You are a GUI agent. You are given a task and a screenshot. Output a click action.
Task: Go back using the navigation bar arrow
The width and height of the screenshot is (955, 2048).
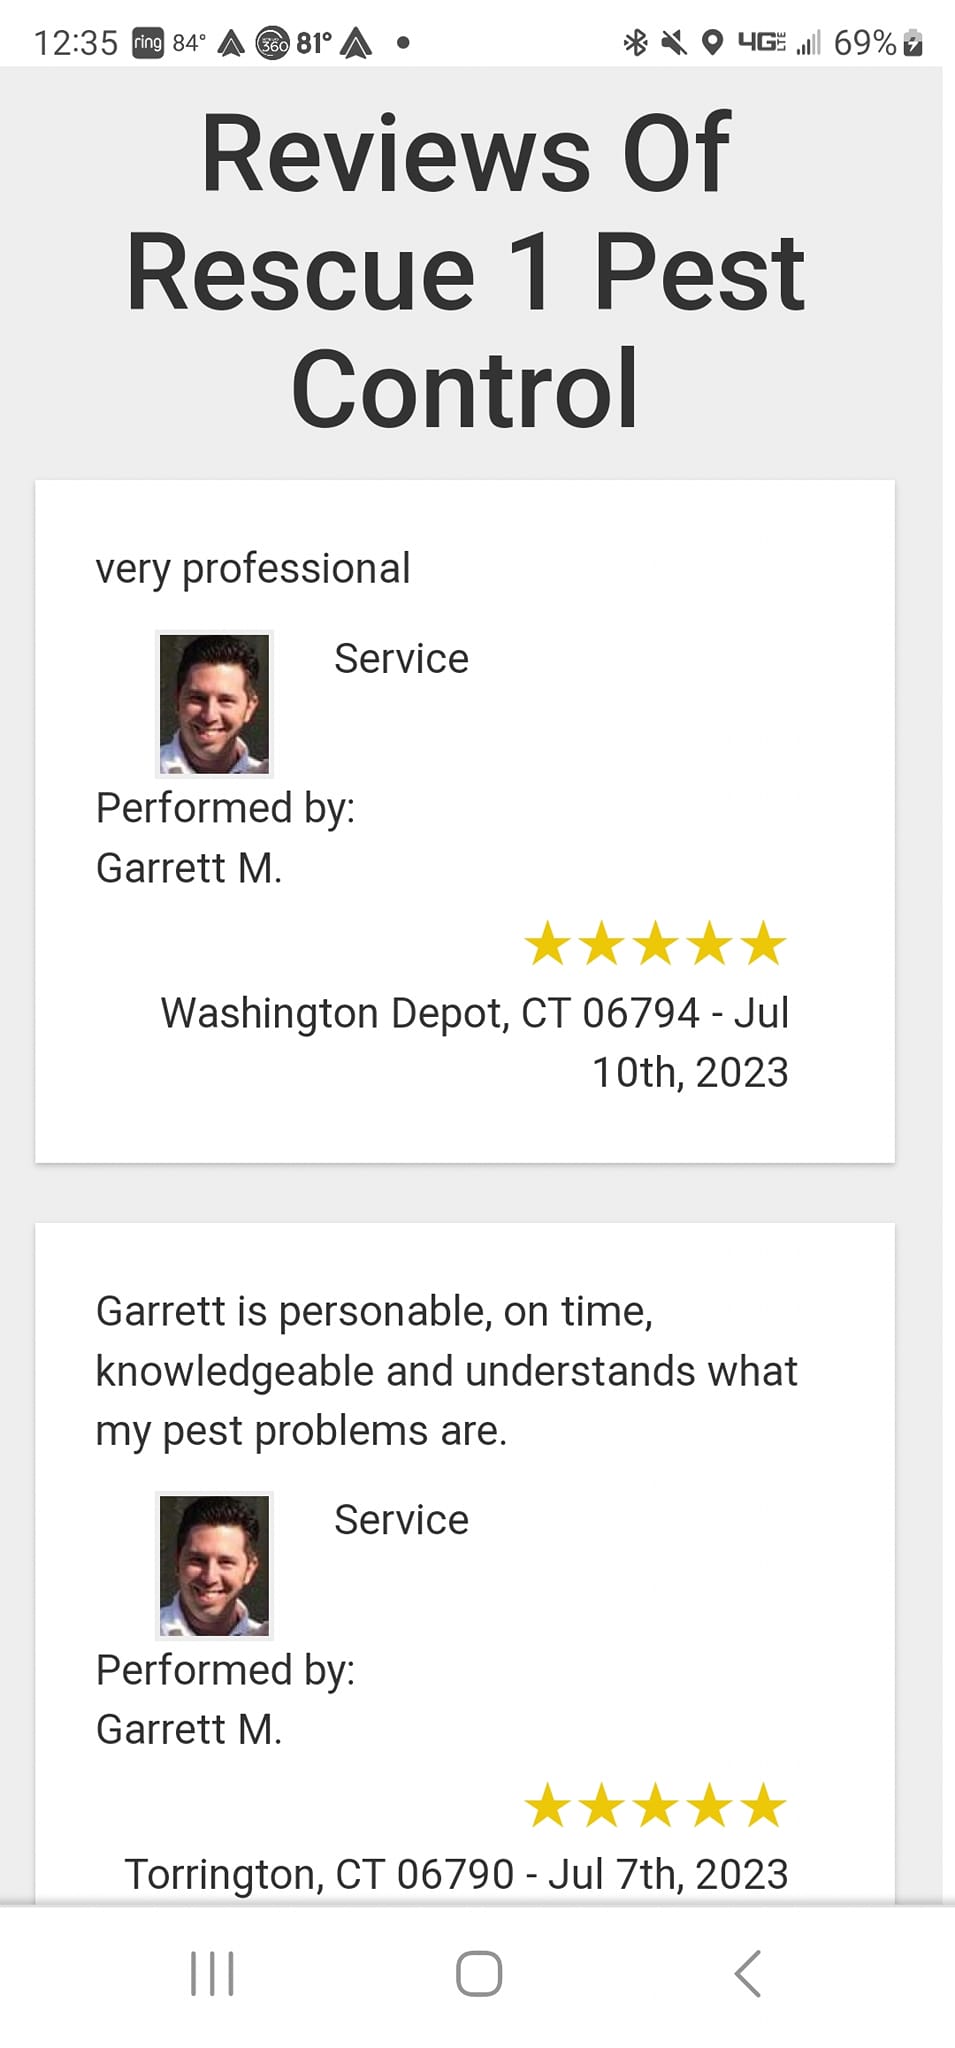click(748, 1974)
